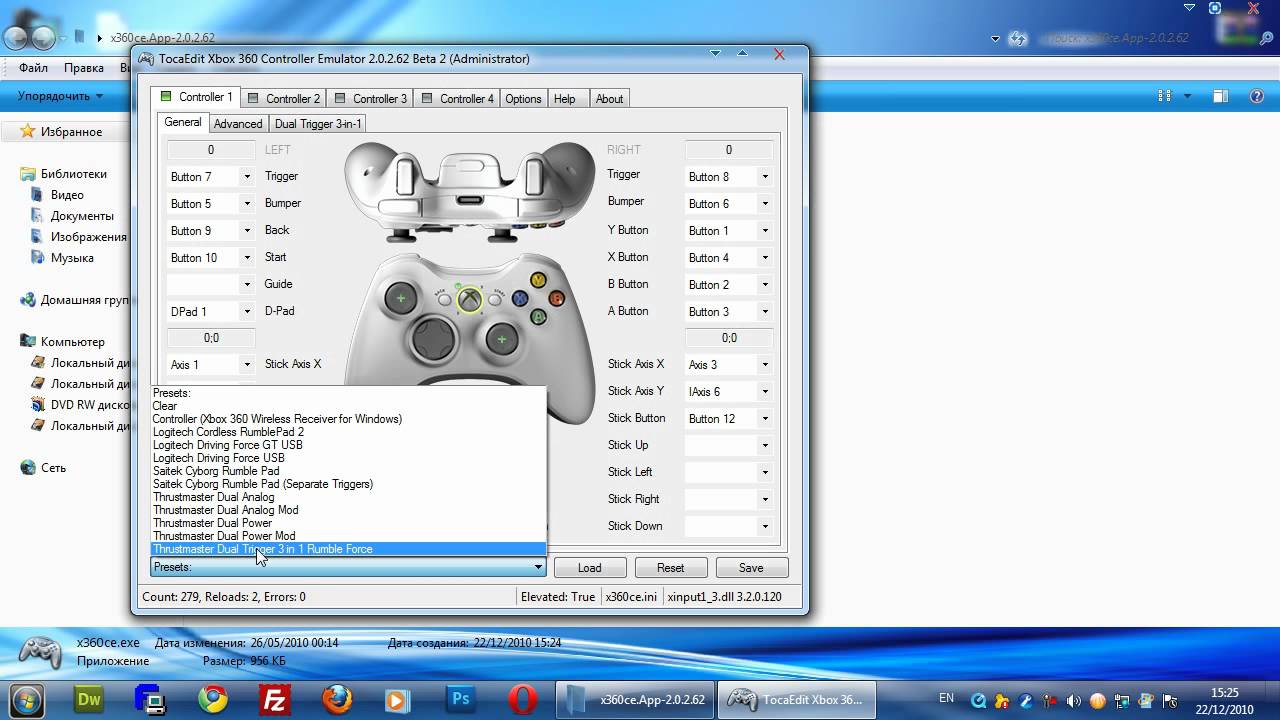This screenshot has width=1280, height=720.
Task: Click Controller 1 green status icon
Action: click(x=166, y=97)
